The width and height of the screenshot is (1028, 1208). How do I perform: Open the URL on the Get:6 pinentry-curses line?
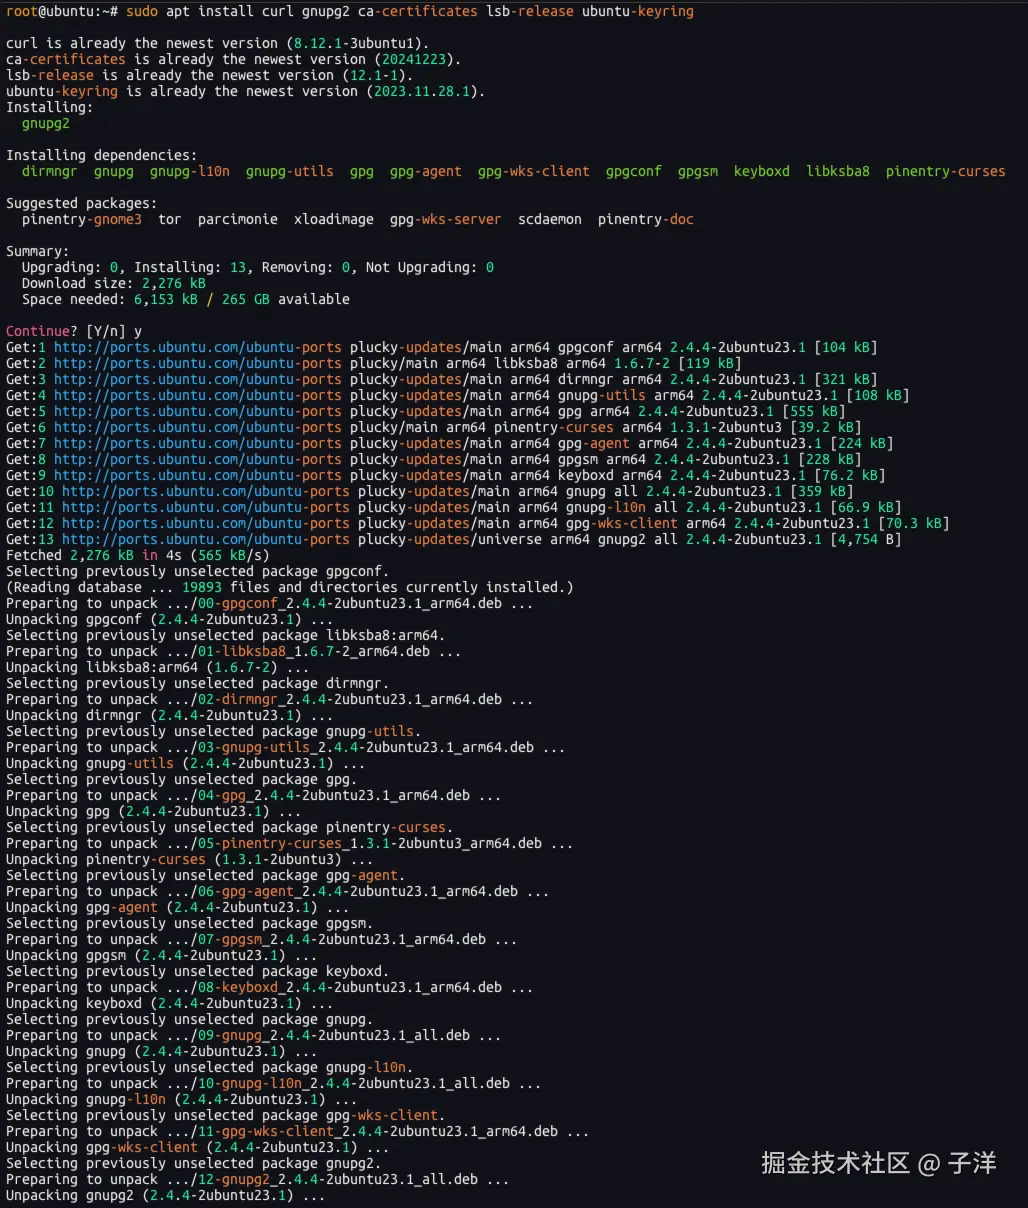[x=198, y=428]
